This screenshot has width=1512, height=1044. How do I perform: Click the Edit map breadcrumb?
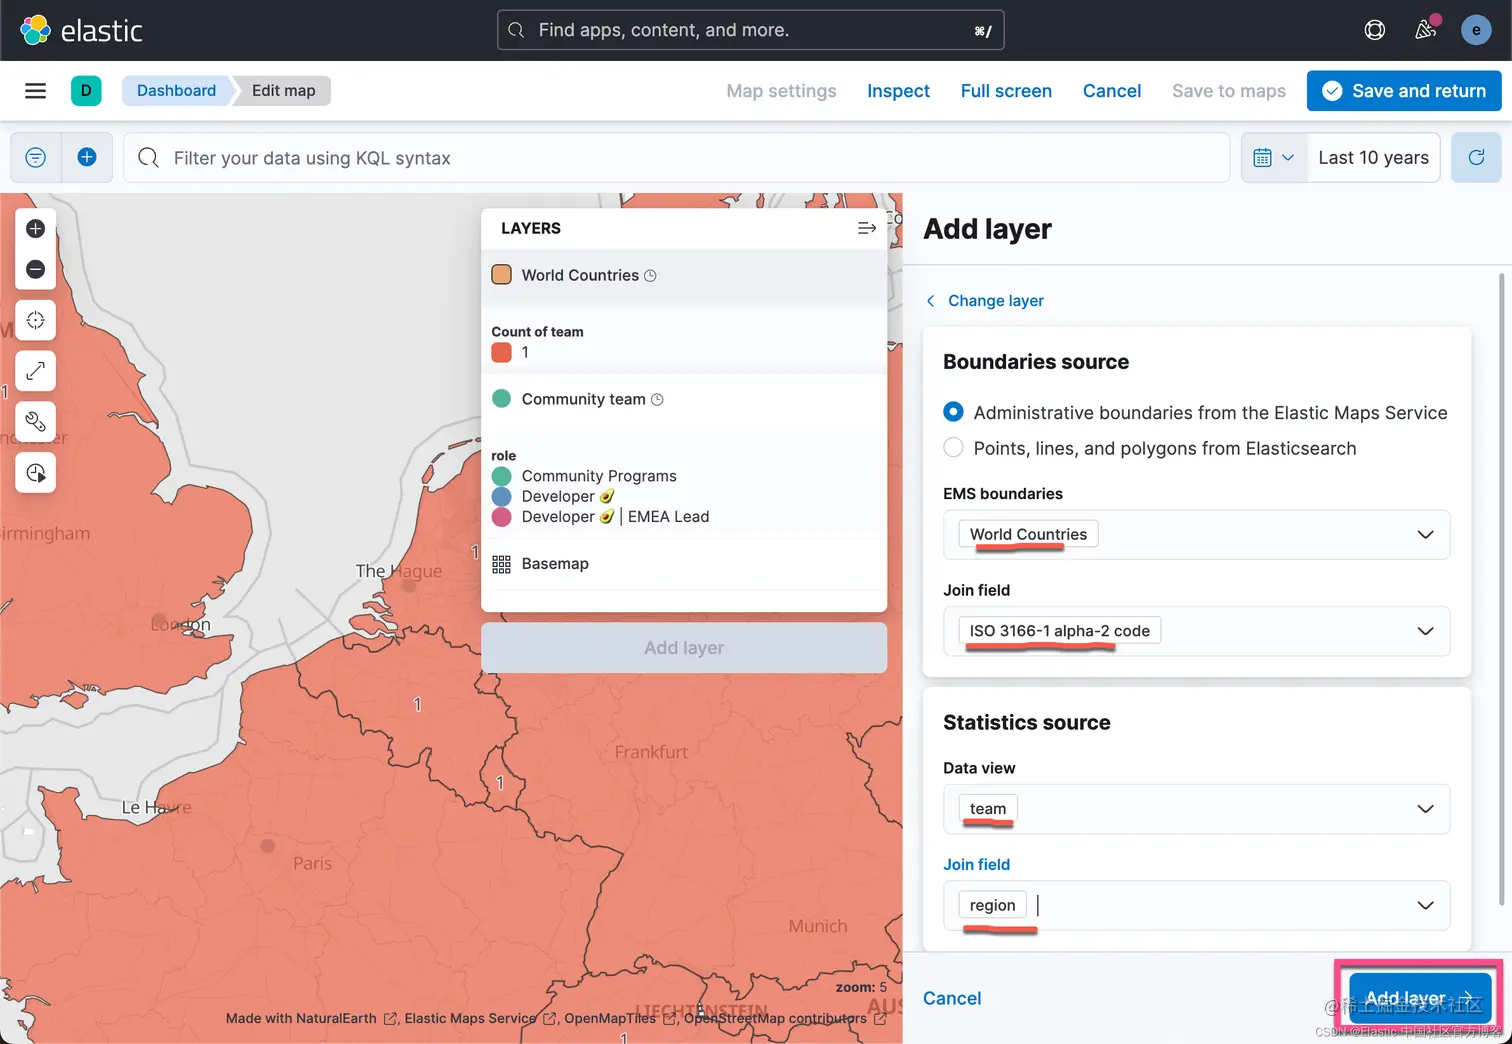284,91
